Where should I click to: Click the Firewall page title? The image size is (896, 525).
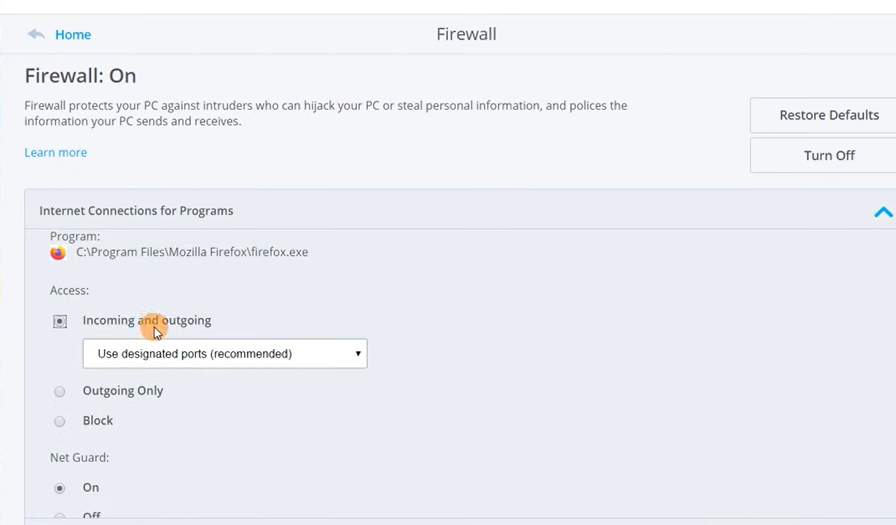pyautogui.click(x=466, y=34)
